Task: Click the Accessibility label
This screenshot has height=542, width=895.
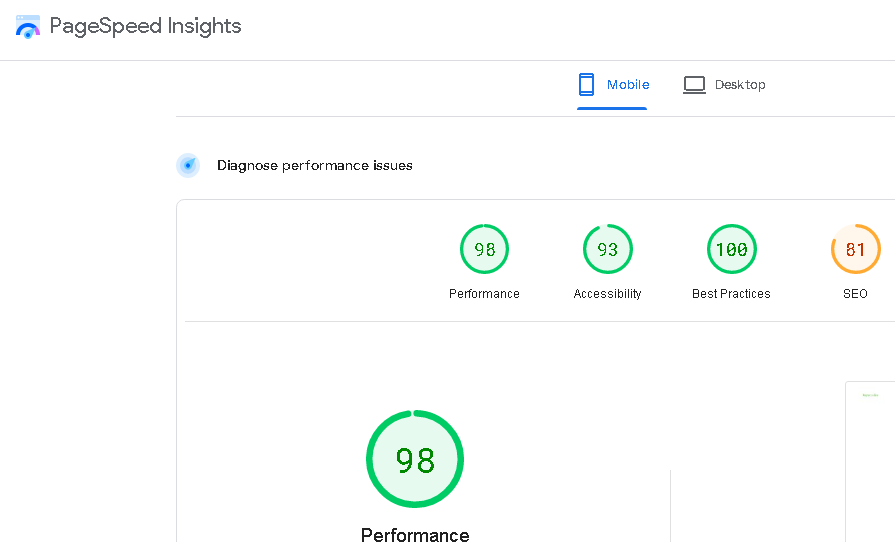Action: (607, 294)
